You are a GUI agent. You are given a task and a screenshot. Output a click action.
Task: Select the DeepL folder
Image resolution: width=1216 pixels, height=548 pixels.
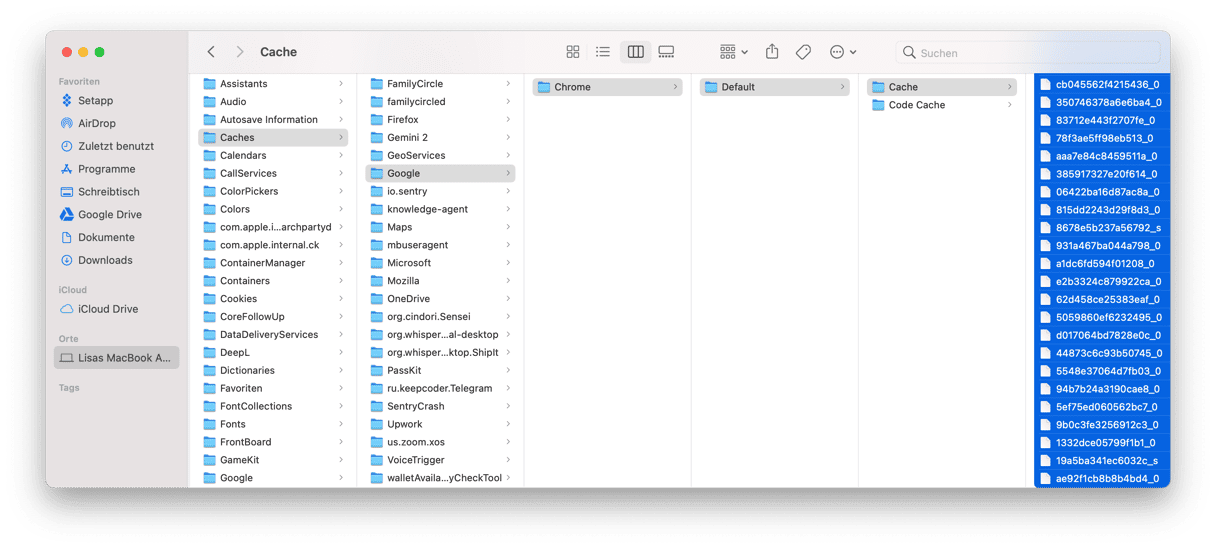coord(273,353)
